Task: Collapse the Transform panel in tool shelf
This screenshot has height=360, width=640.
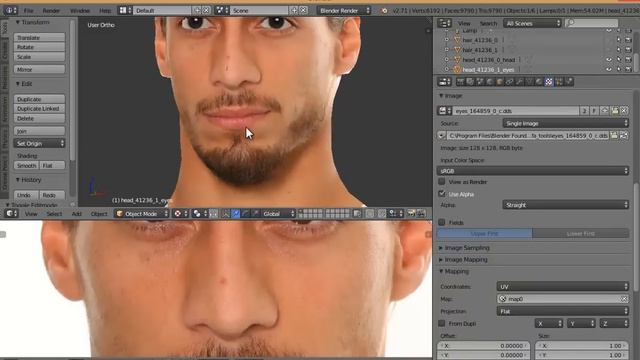Action: click(x=32, y=22)
